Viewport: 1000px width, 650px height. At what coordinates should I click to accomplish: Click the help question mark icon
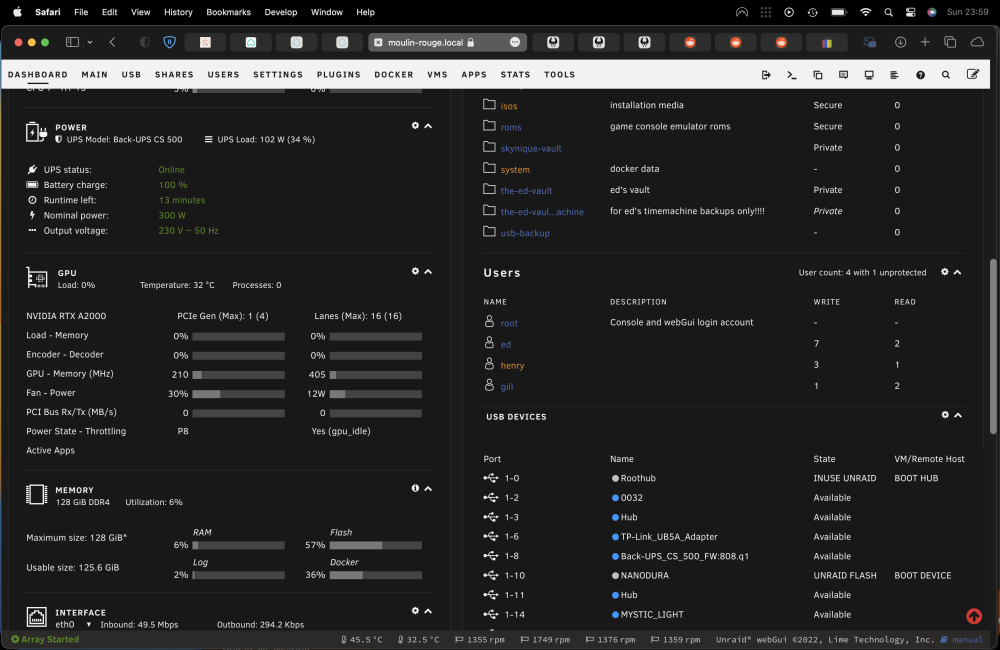(920, 75)
